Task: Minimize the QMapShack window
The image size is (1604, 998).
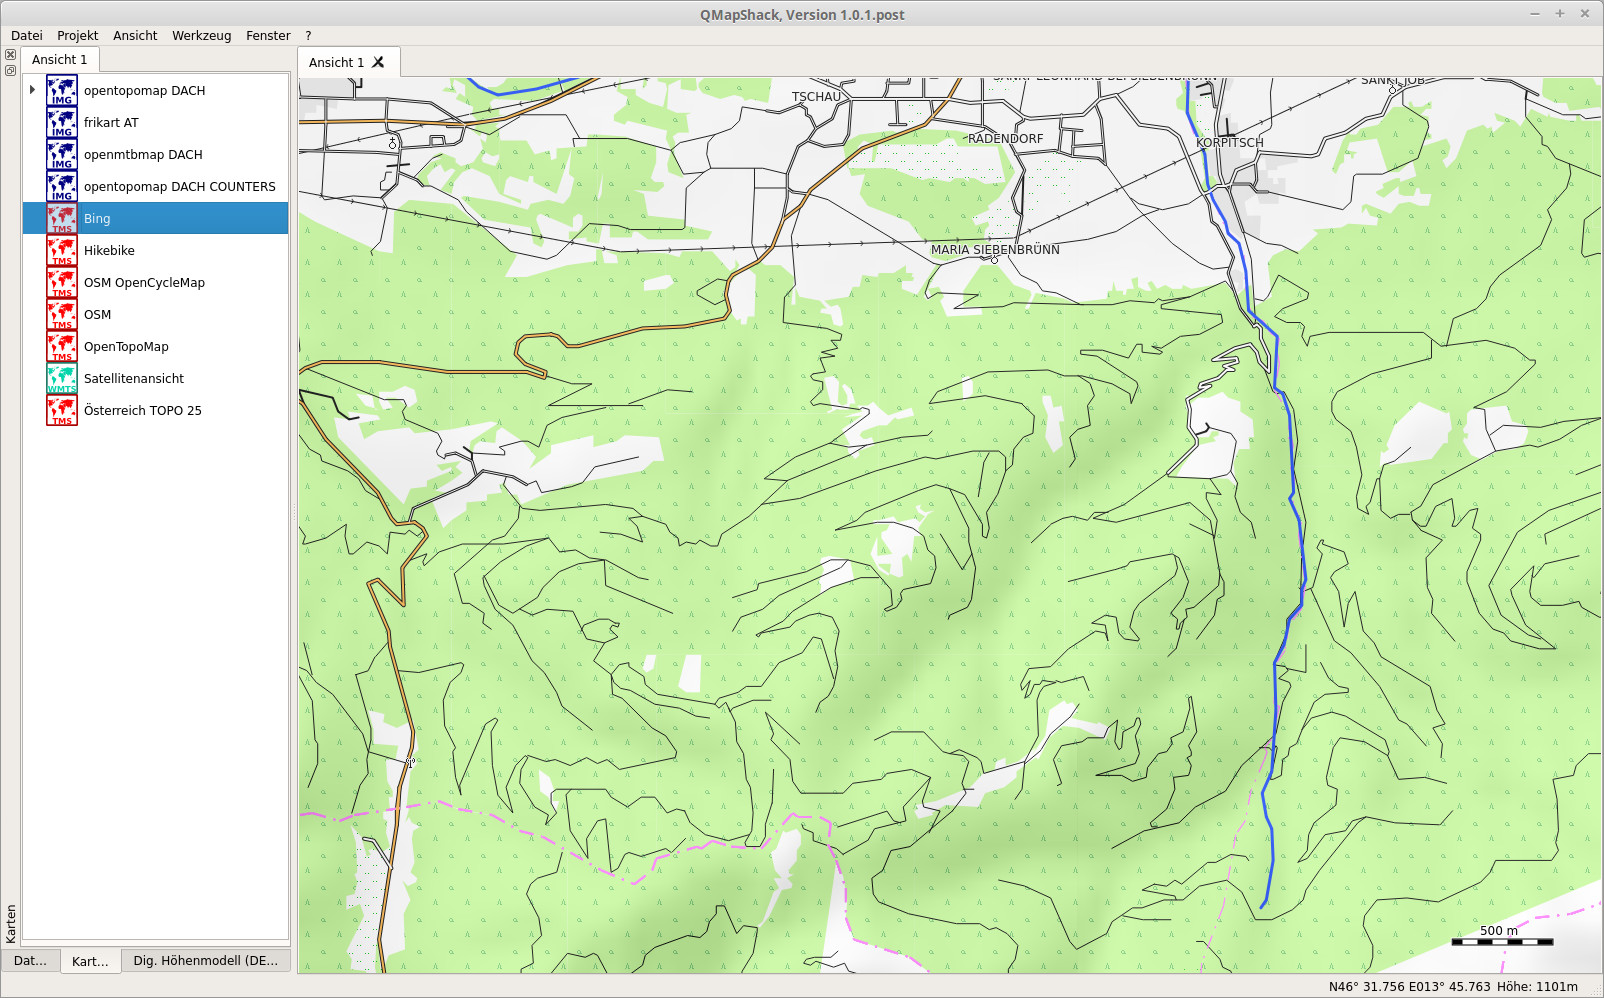Action: tap(1534, 14)
